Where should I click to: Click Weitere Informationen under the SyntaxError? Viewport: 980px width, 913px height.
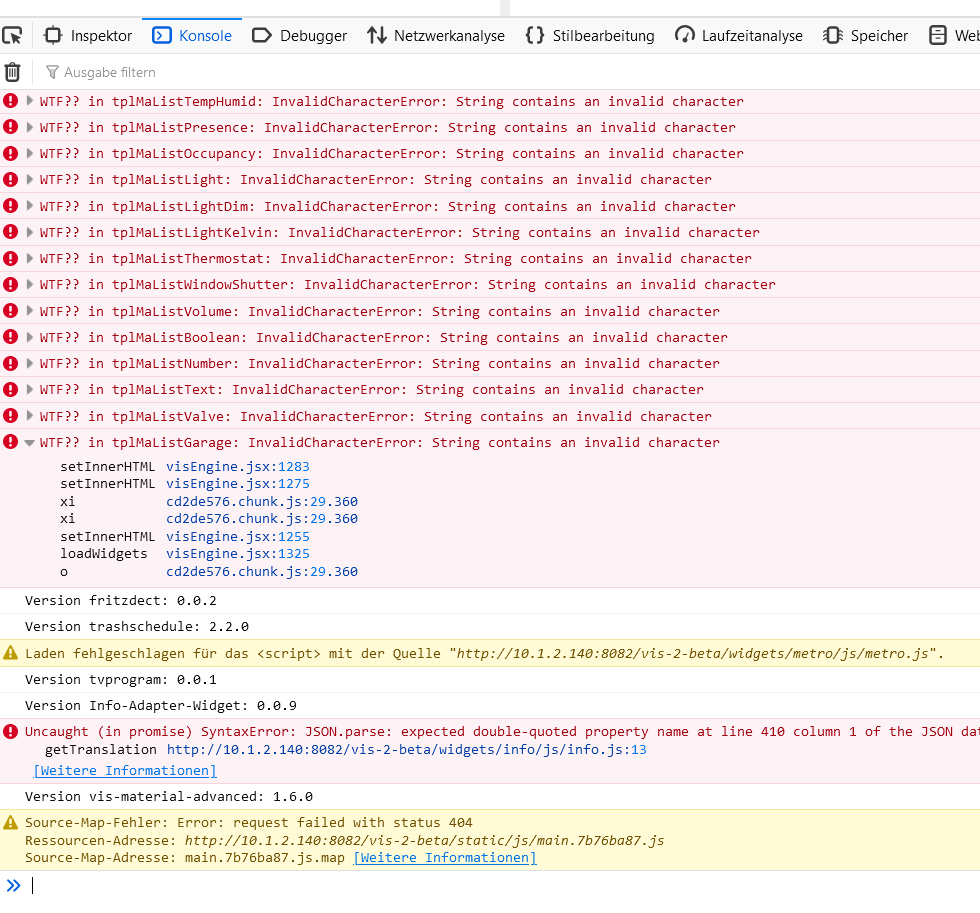(x=125, y=771)
